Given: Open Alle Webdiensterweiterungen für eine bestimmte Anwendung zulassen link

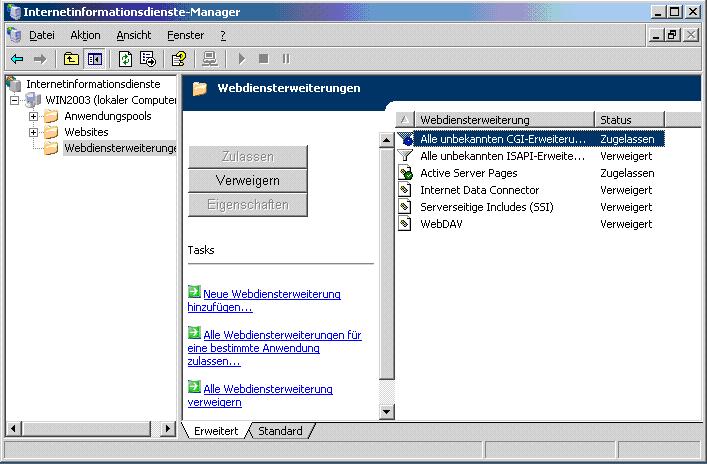Looking at the screenshot, I should [x=275, y=348].
